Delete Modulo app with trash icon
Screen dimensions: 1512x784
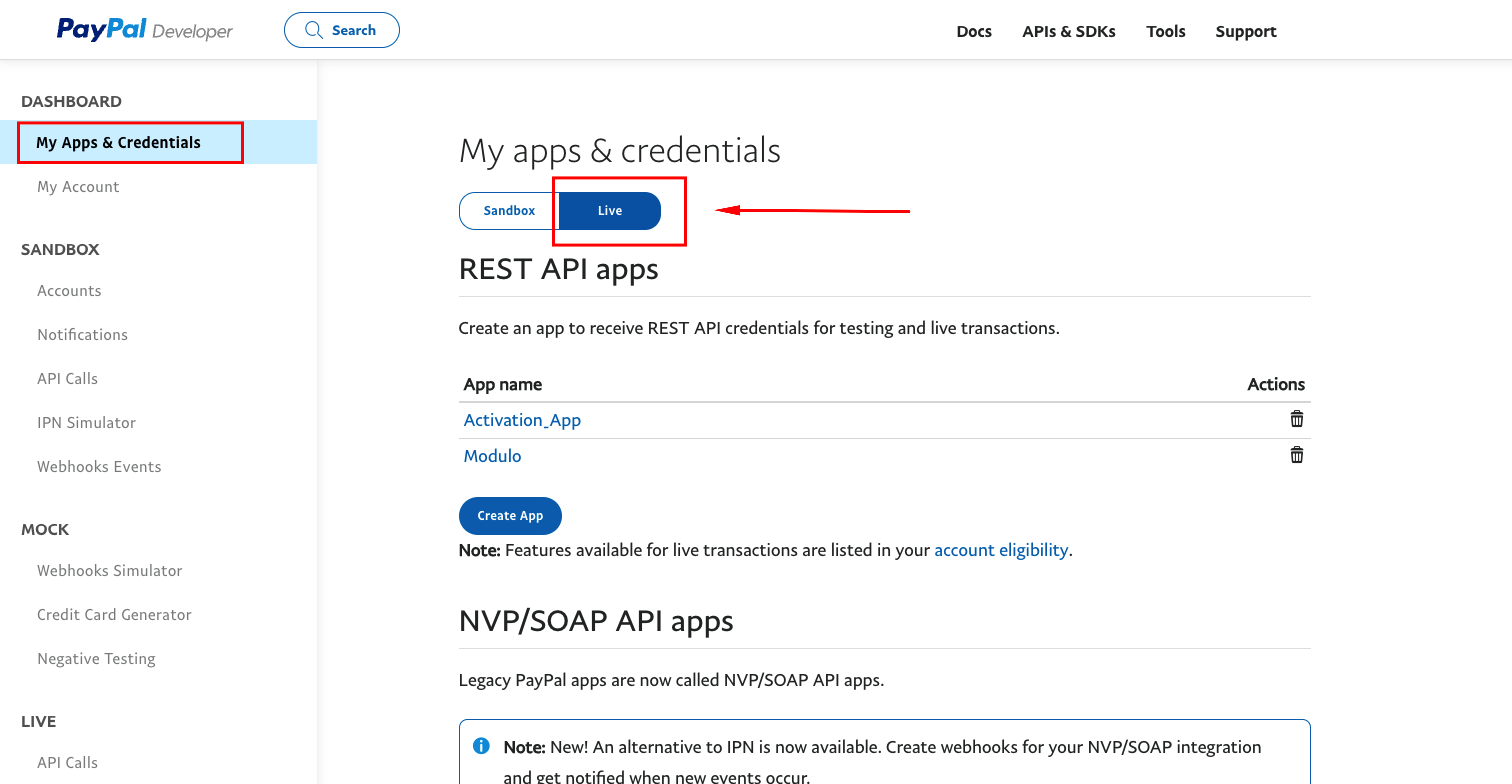pyautogui.click(x=1297, y=455)
